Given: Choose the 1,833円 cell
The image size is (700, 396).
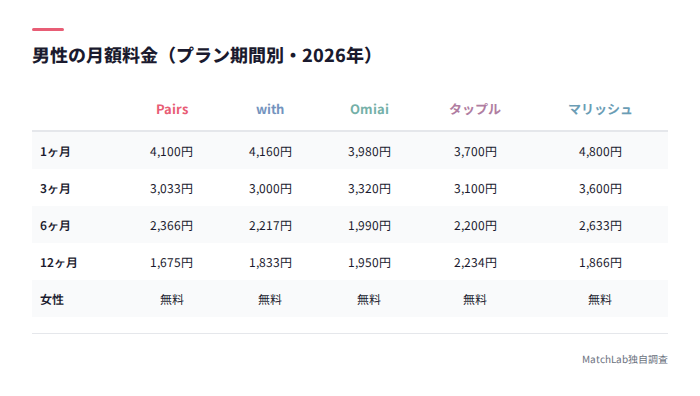Looking at the screenshot, I should click(x=270, y=263).
